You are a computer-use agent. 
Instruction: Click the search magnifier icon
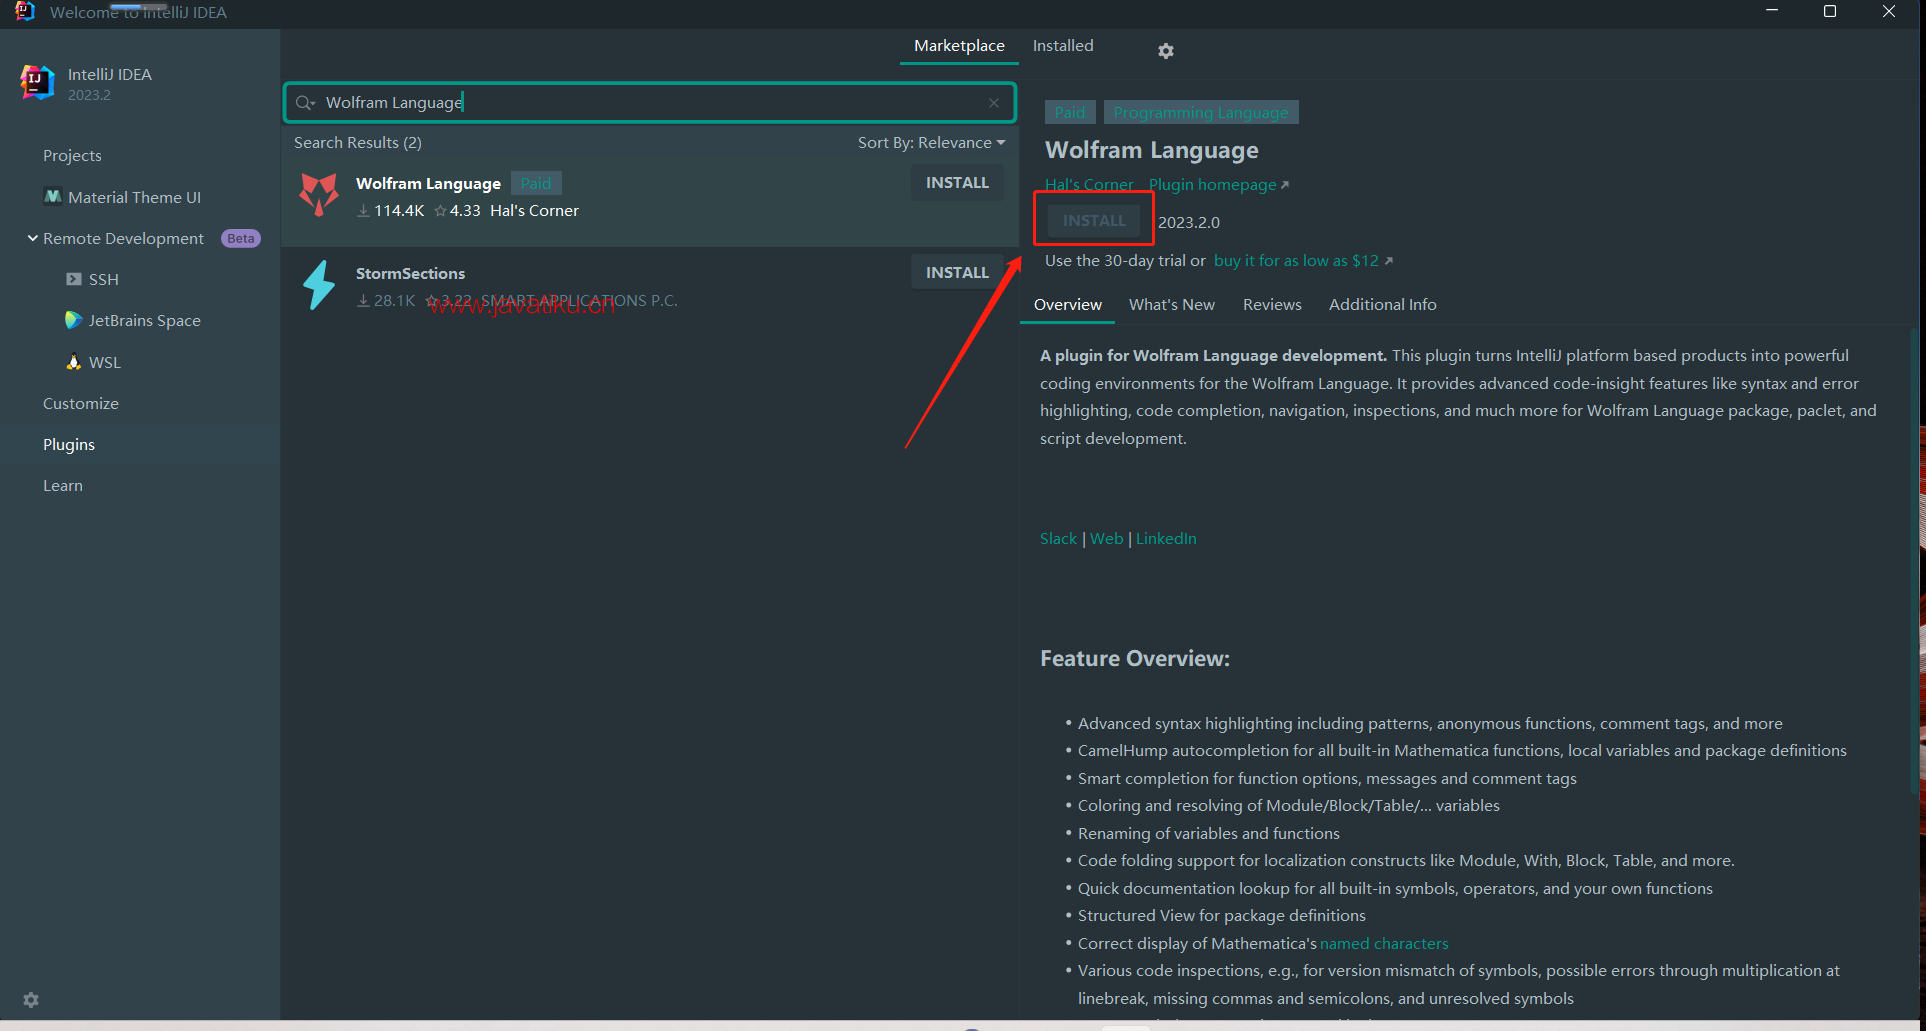[x=304, y=103]
